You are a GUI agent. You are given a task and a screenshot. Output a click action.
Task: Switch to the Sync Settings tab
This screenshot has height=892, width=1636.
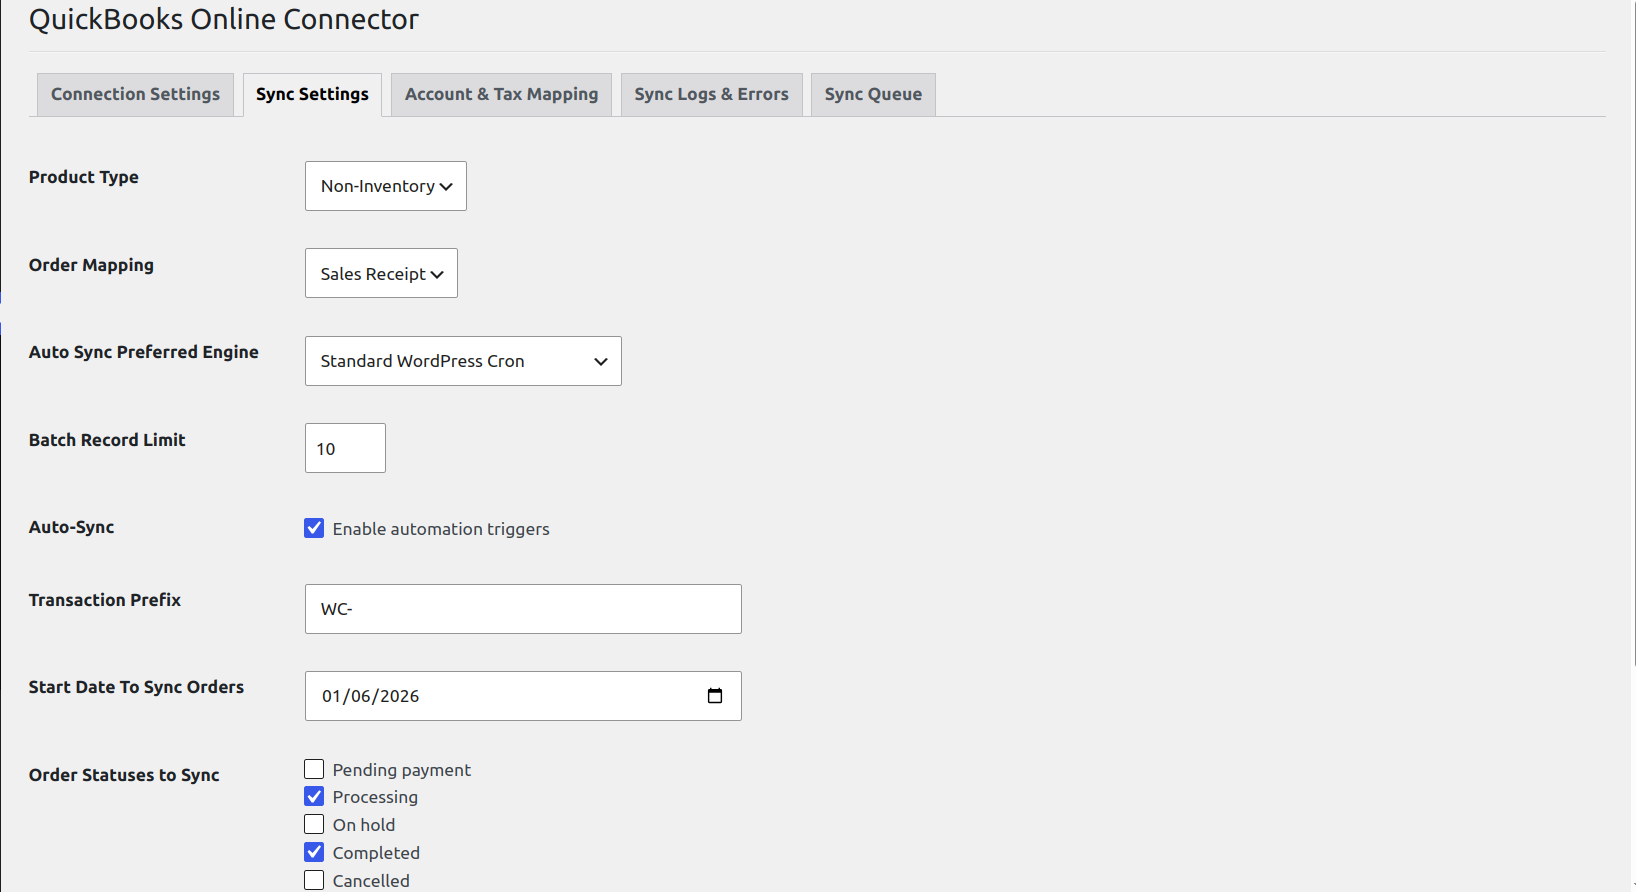pyautogui.click(x=312, y=94)
